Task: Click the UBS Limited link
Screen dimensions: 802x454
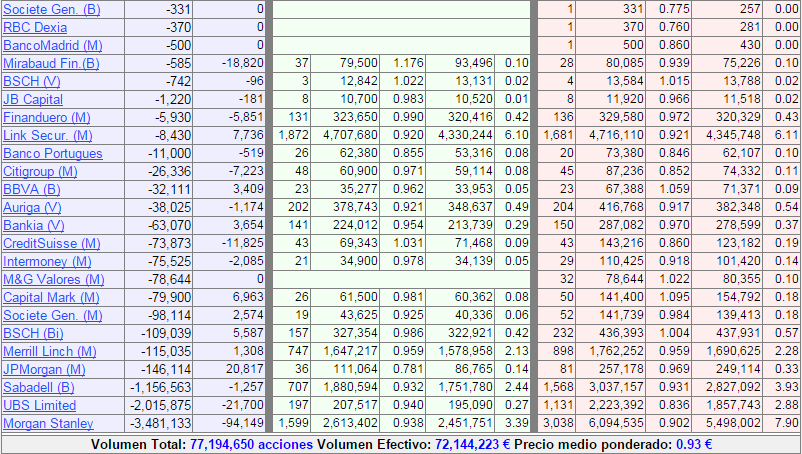Action: point(39,406)
